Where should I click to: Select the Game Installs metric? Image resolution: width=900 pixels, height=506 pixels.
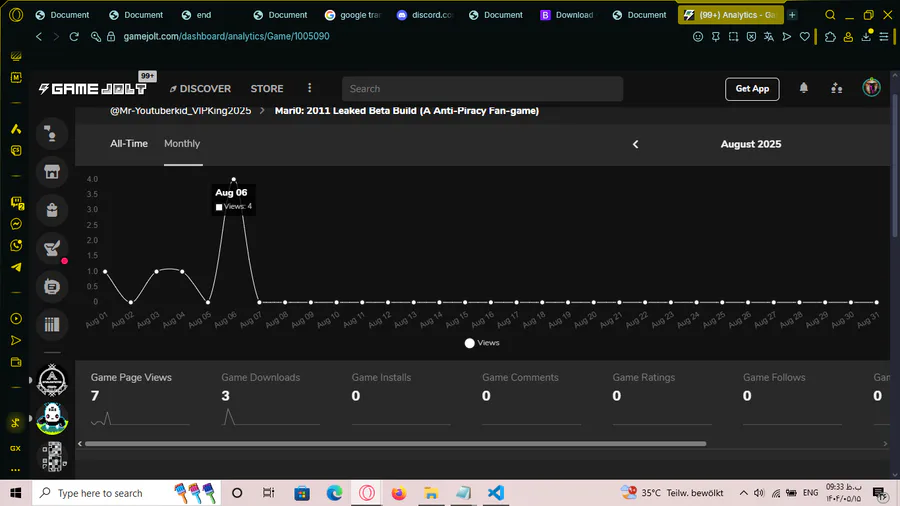(x=401, y=399)
